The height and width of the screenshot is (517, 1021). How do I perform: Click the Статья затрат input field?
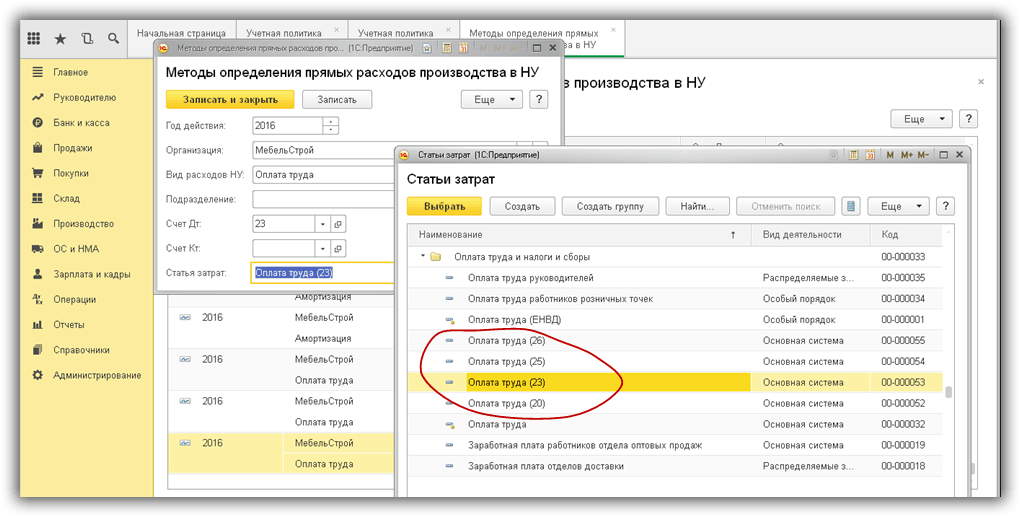tap(323, 273)
